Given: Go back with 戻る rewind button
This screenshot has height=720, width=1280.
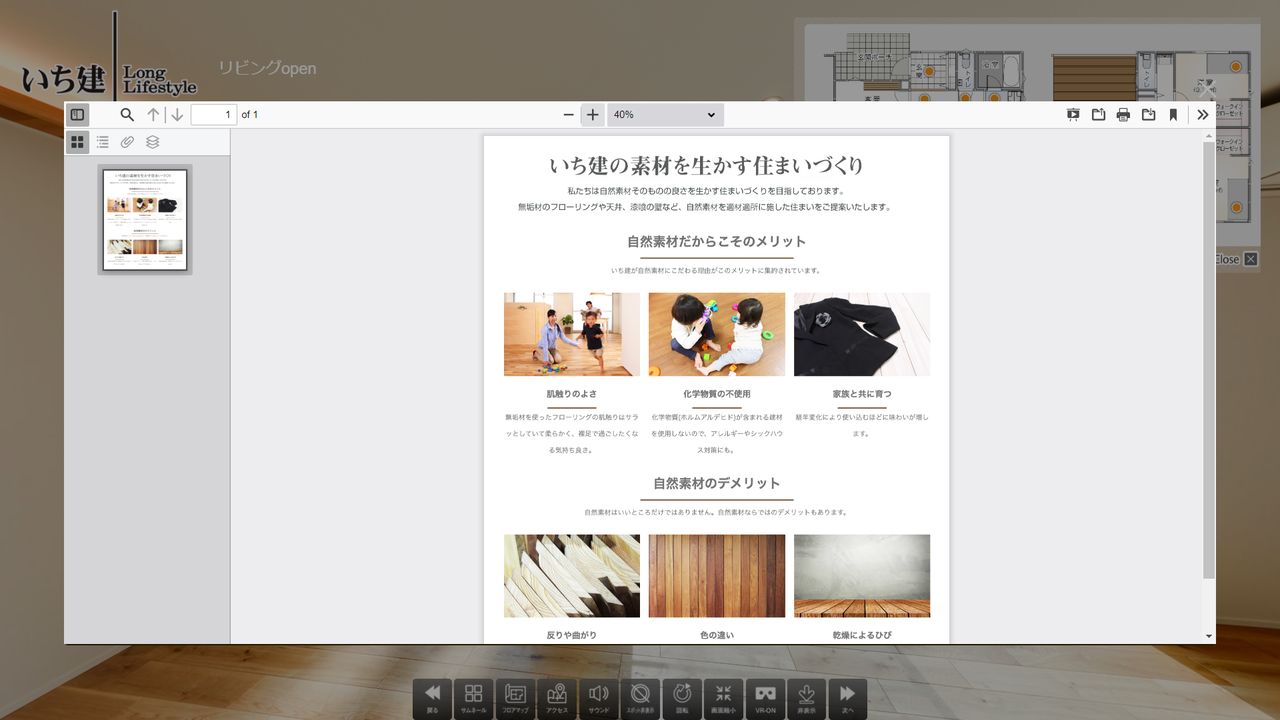Looking at the screenshot, I should coord(432,698).
